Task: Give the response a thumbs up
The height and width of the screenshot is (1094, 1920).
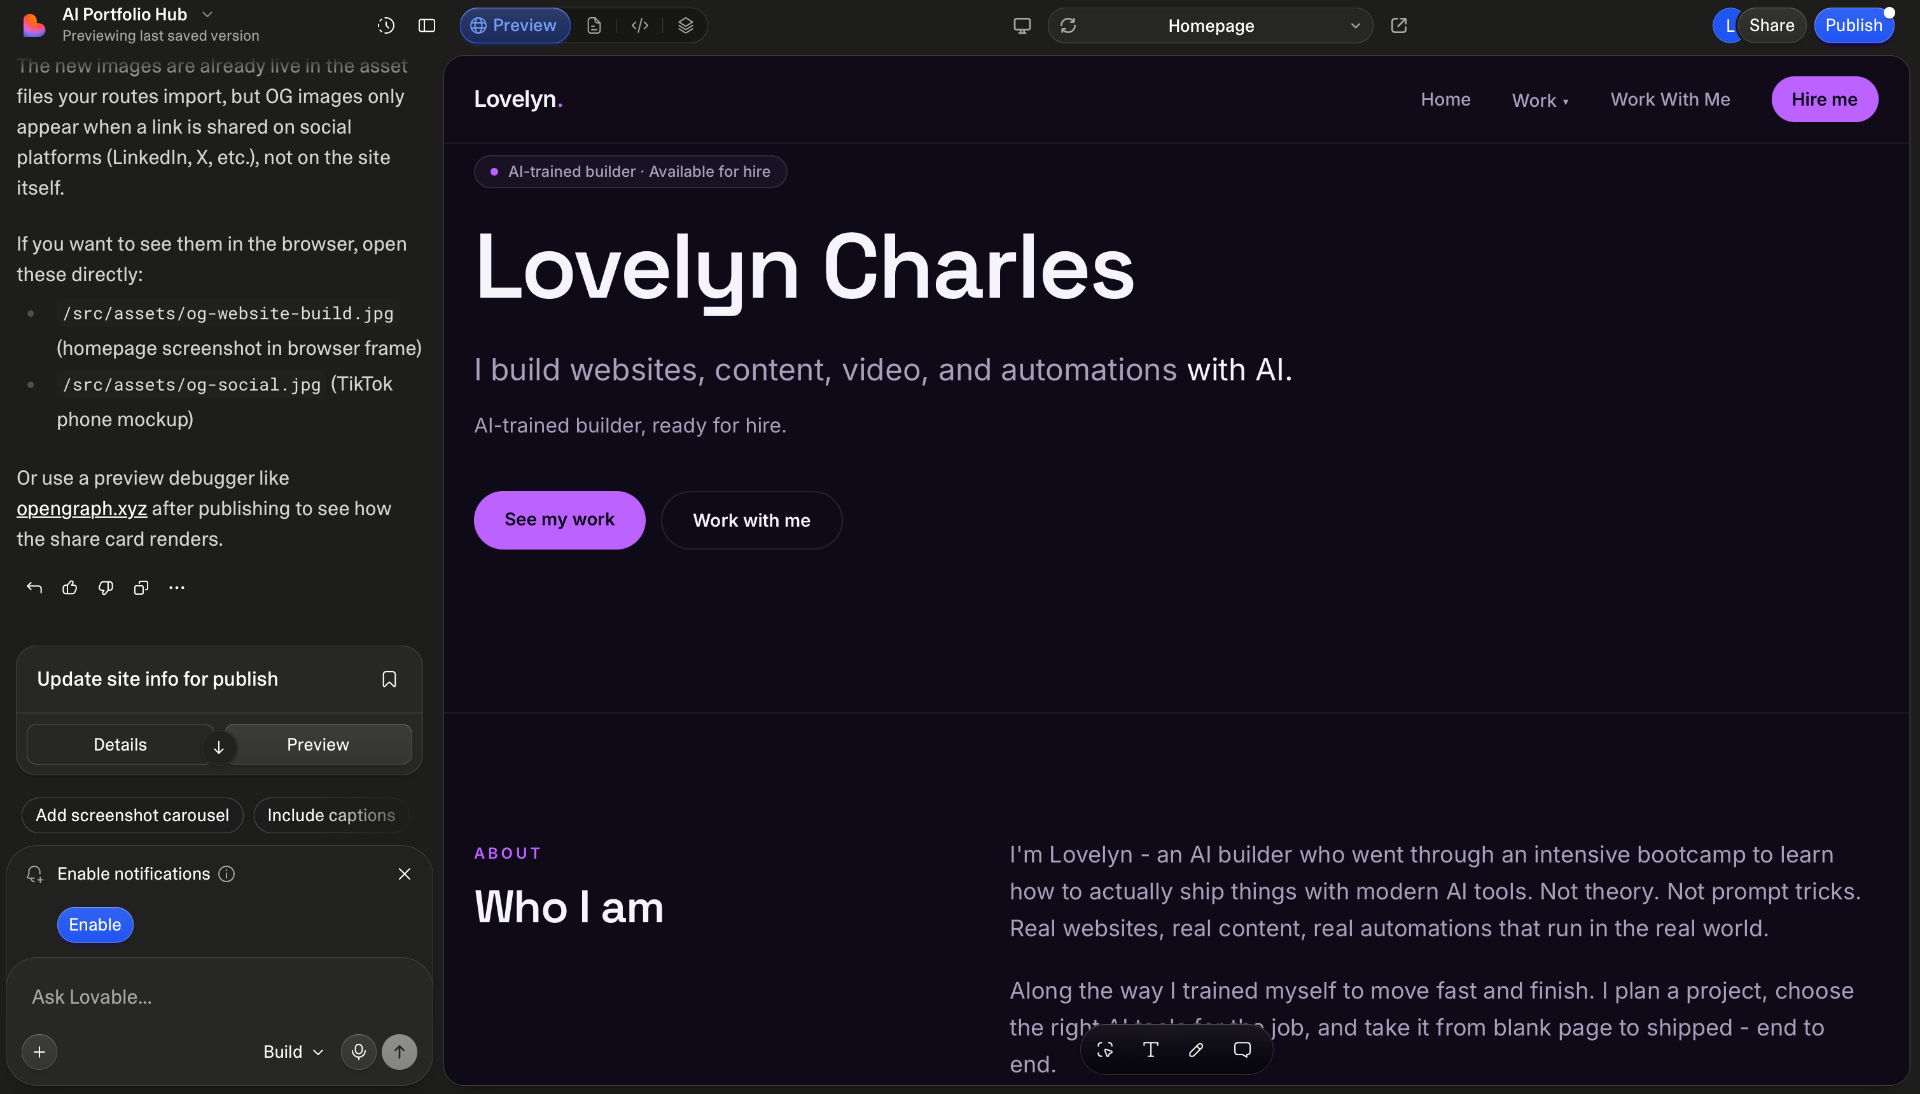Action: click(70, 588)
